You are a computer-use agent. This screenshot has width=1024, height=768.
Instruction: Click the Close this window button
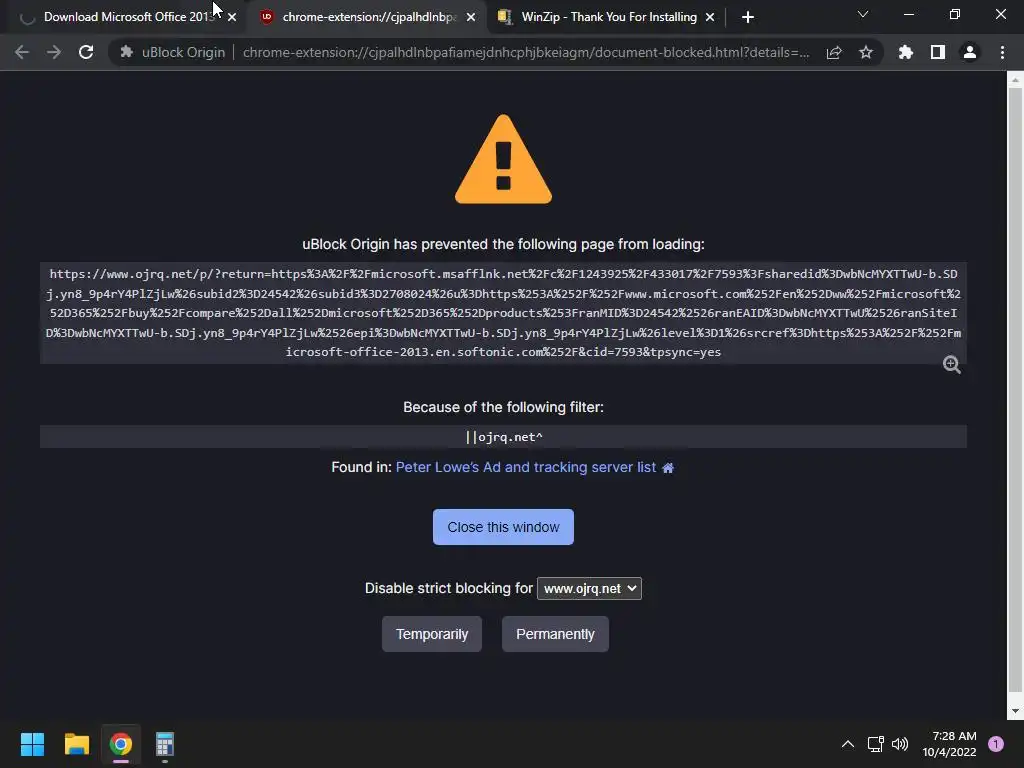pyautogui.click(x=503, y=527)
